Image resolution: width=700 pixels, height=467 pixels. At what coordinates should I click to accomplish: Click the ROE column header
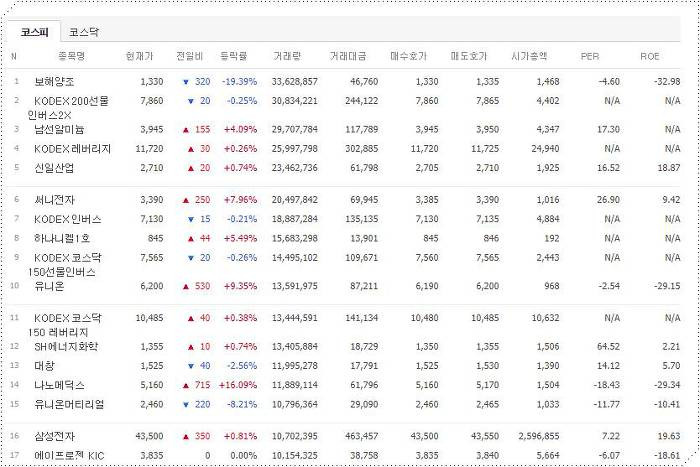click(650, 56)
